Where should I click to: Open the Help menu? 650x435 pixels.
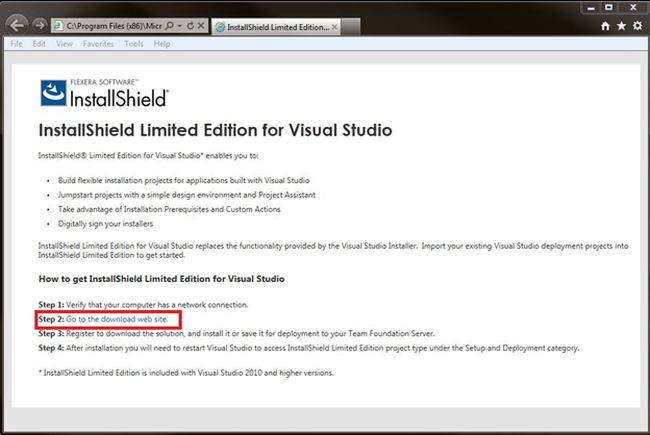tap(162, 44)
